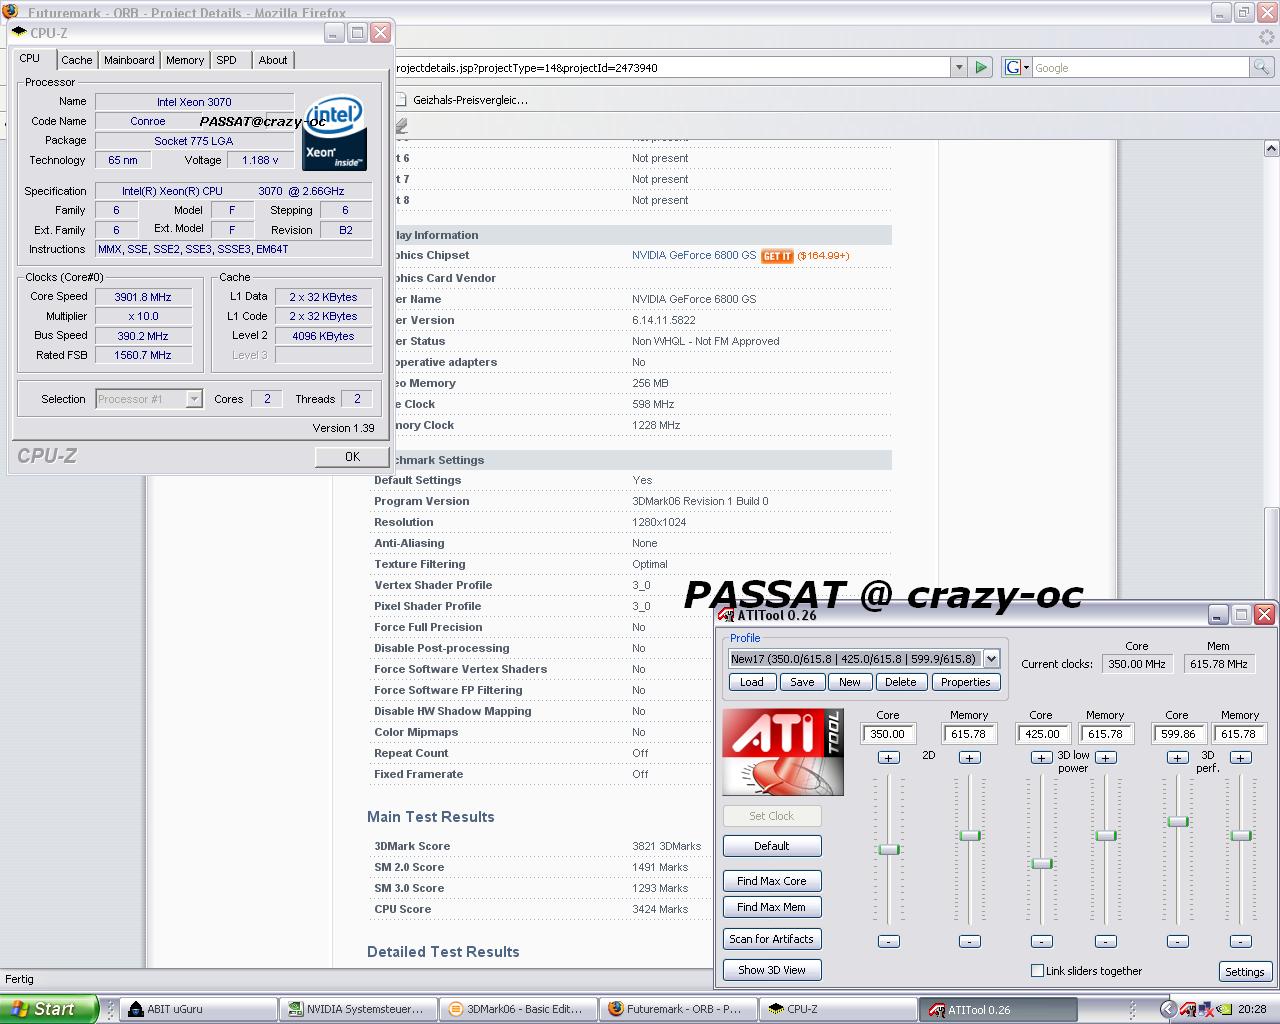
Task: Click Firefox address bar URL
Action: point(671,67)
